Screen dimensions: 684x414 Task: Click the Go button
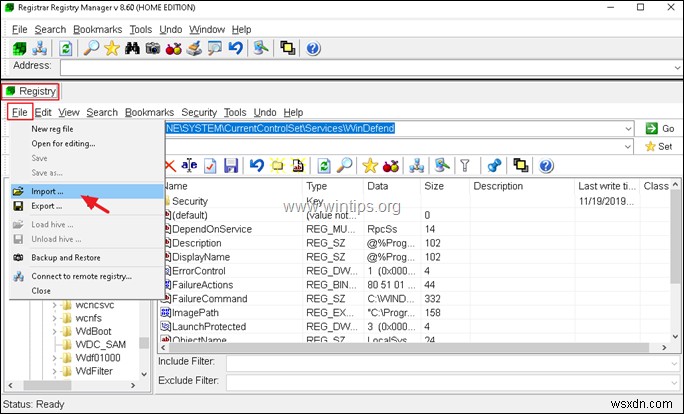661,129
